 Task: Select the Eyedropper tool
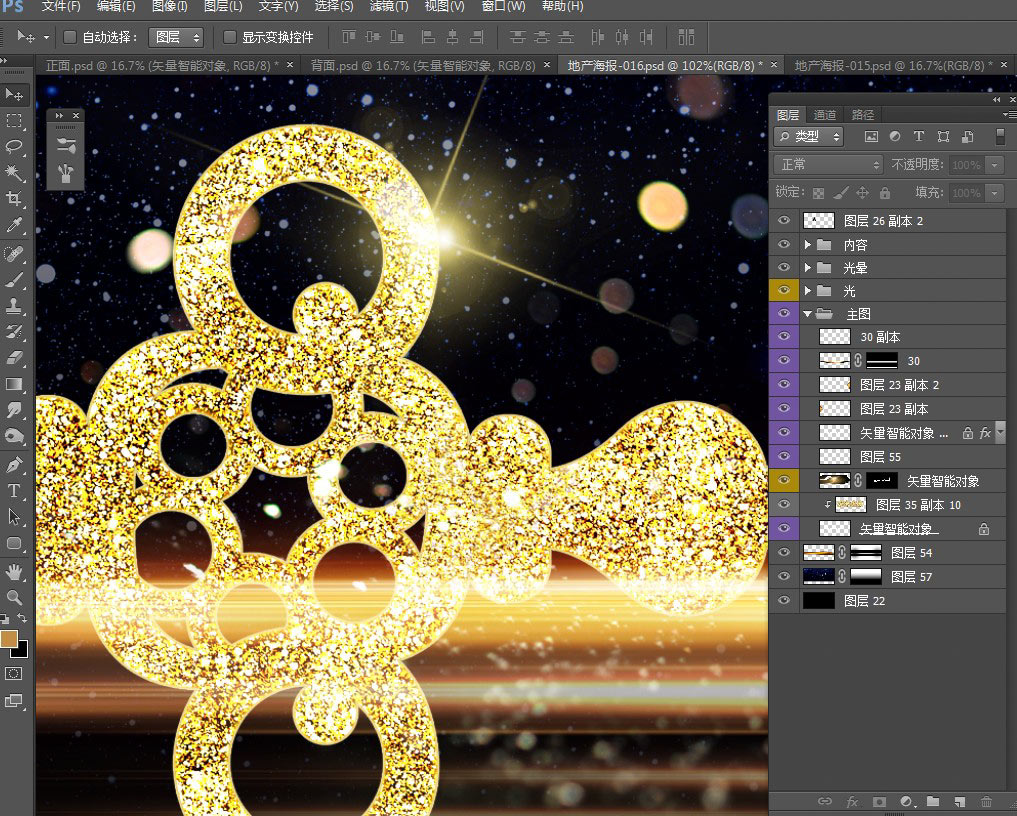coord(14,225)
